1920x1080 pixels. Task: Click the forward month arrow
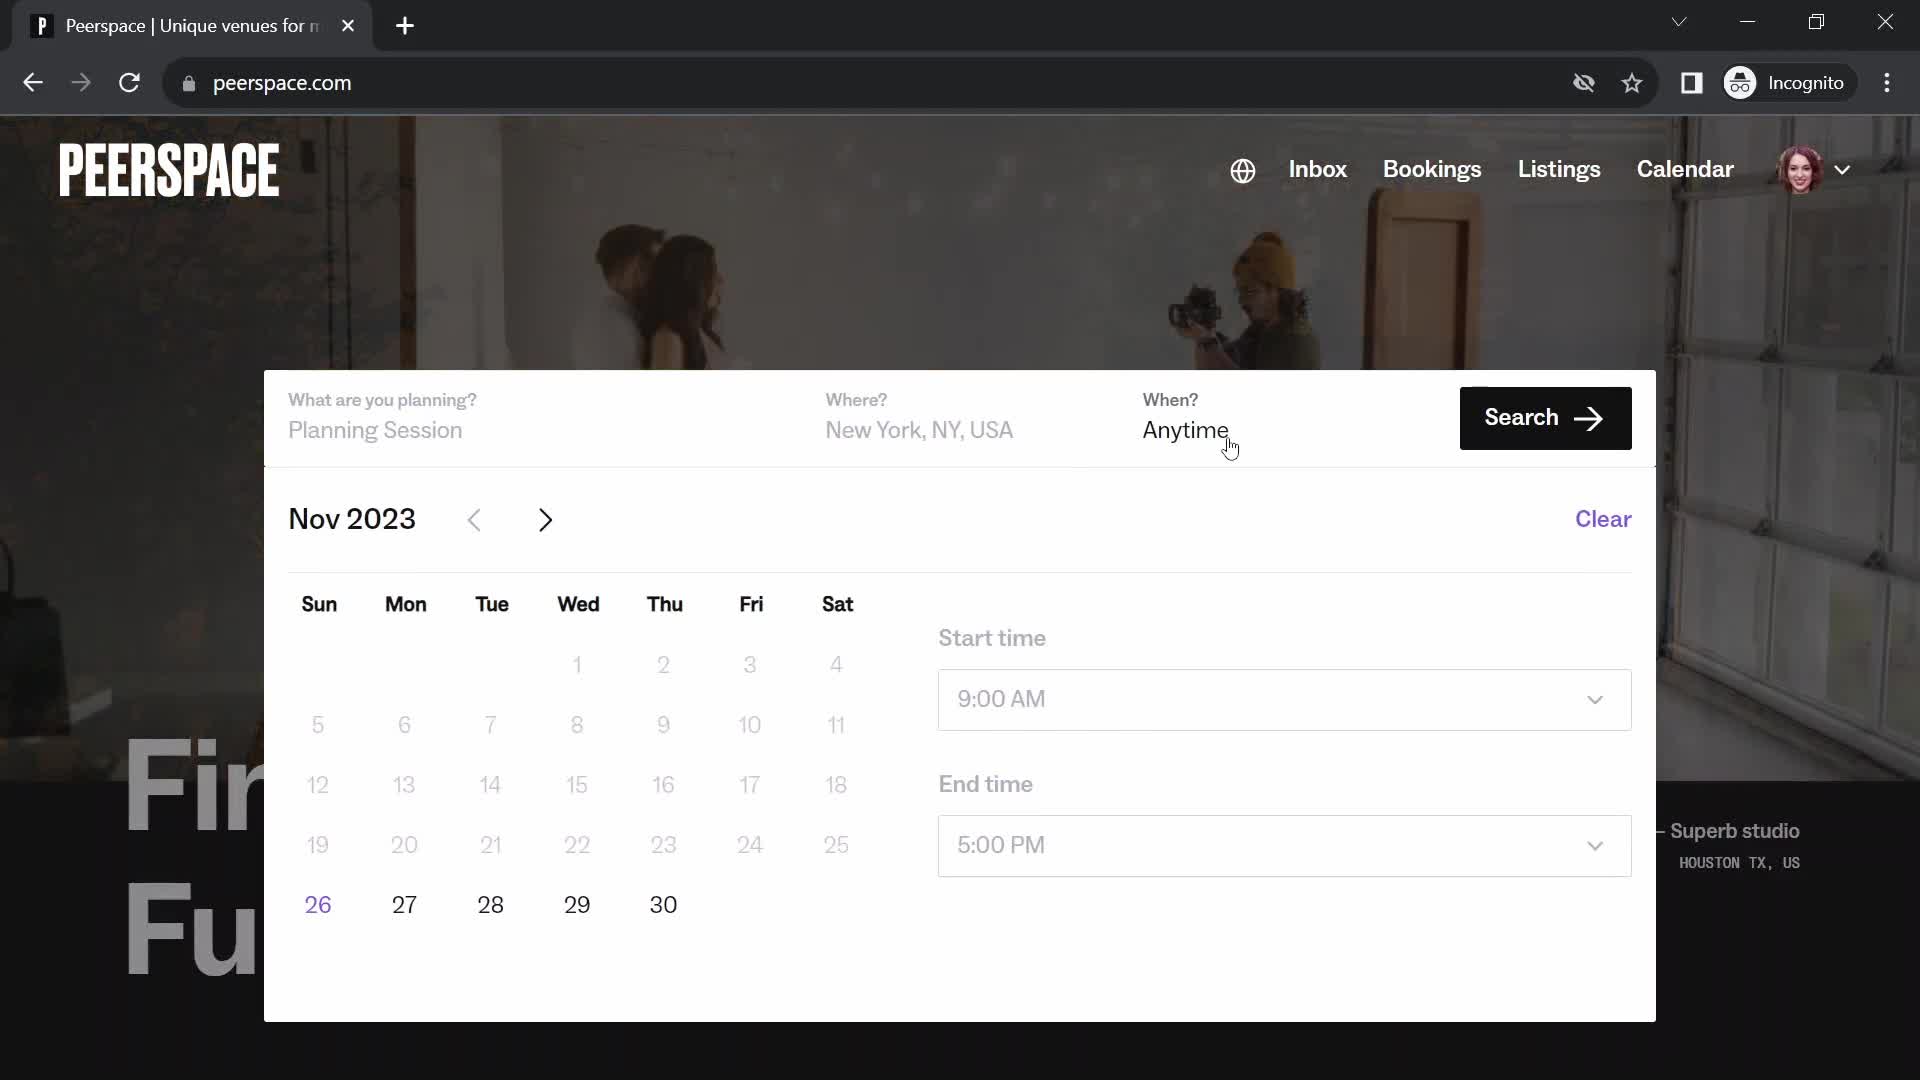coord(546,518)
